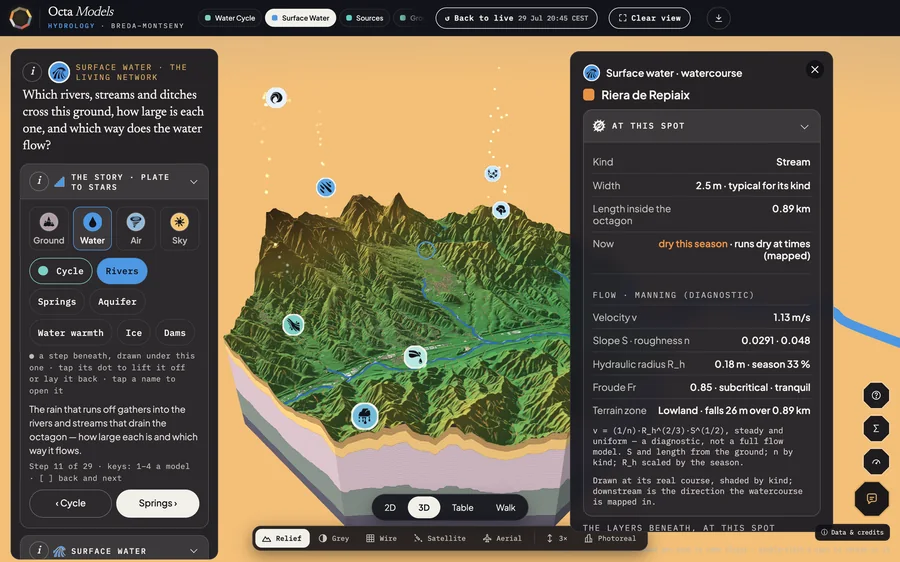Image resolution: width=900 pixels, height=562 pixels.
Task: Click the tree marker on the ridge
Action: [x=501, y=210]
